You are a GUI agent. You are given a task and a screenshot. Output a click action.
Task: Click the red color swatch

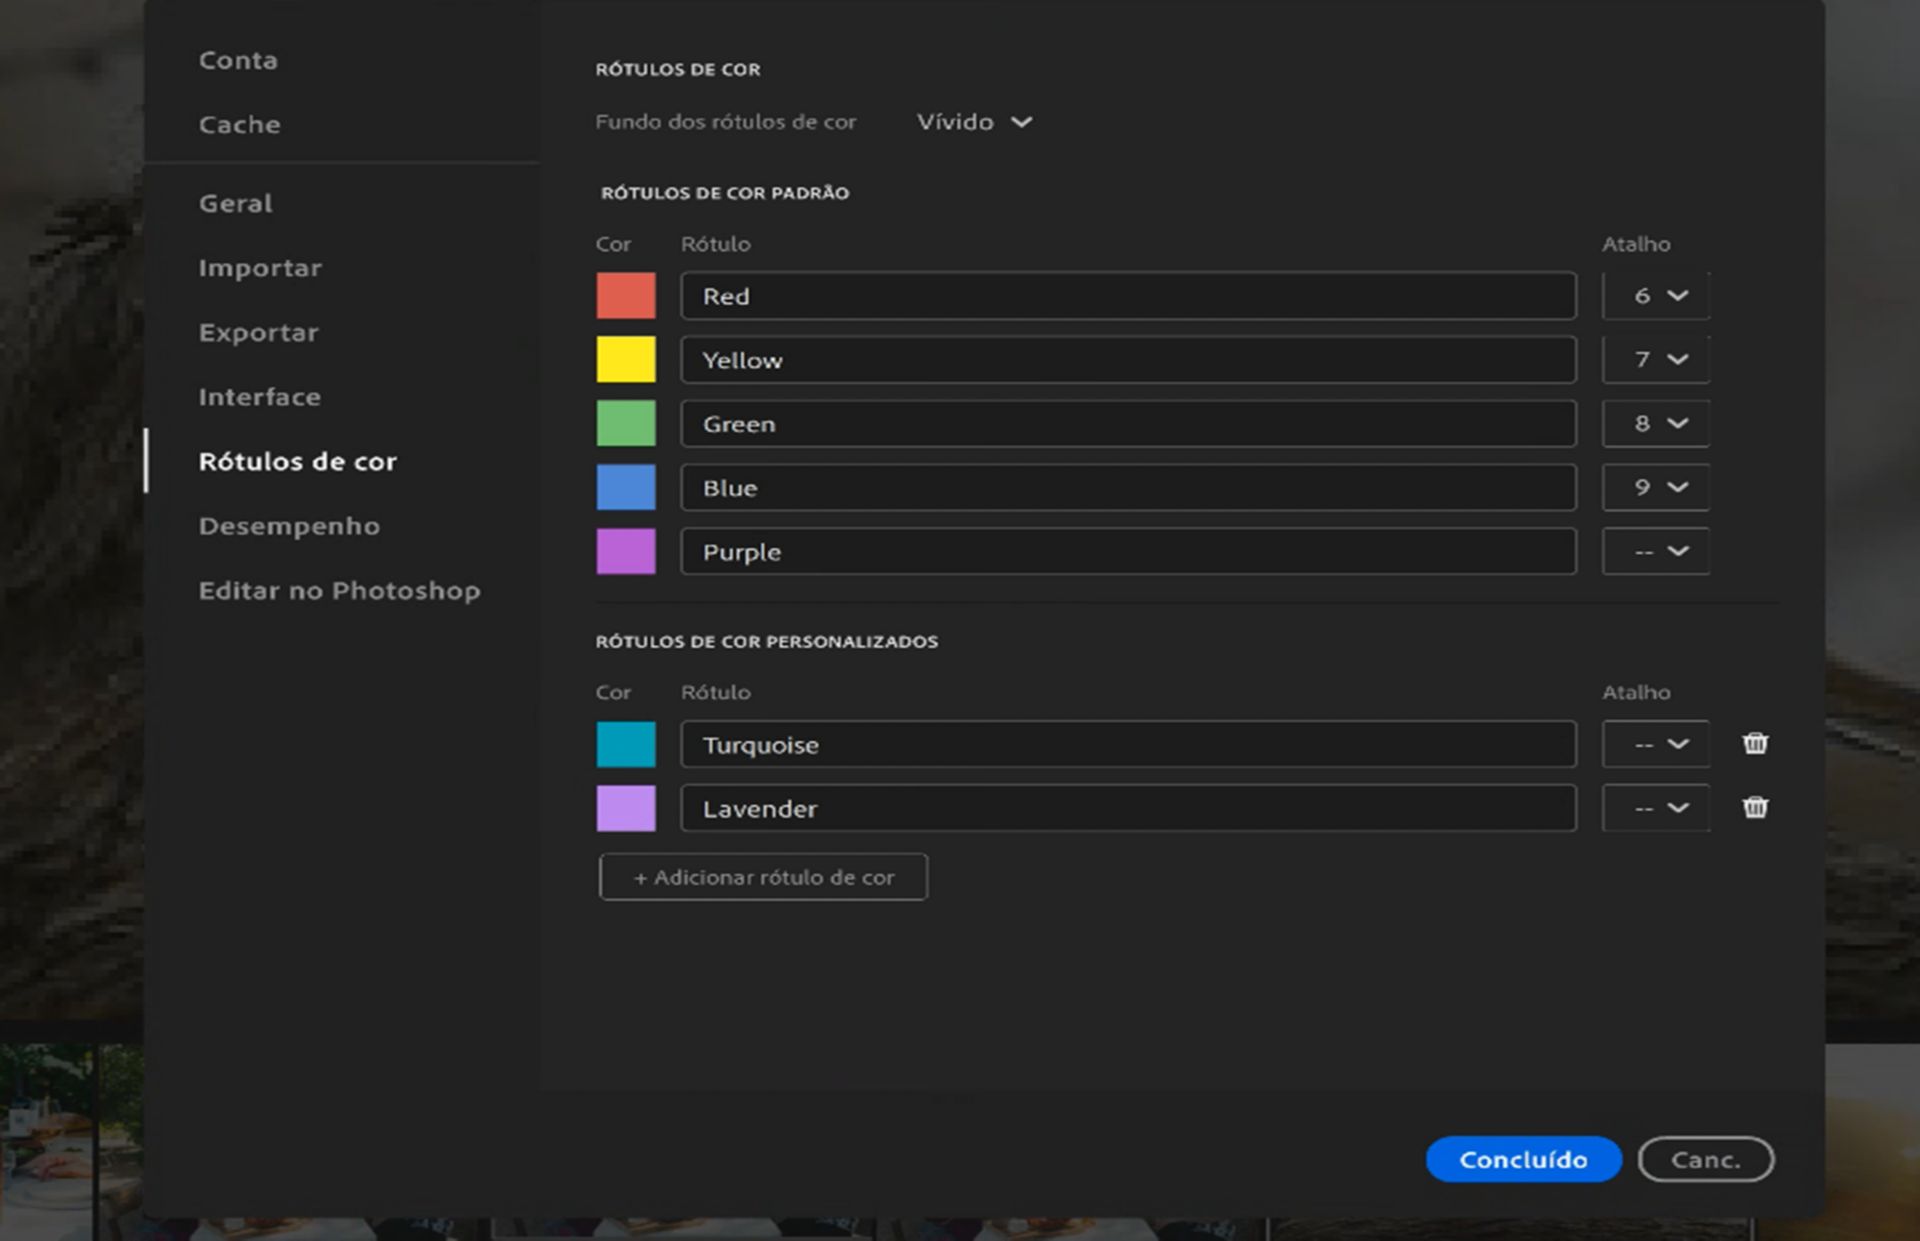(626, 296)
